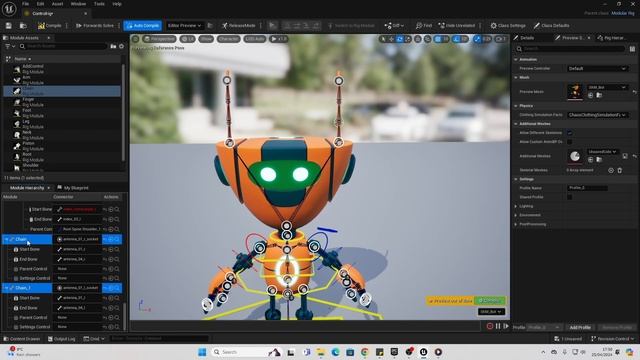Switch to the My Blueprint tab
Image resolution: width=640 pixels, height=360 pixels.
pyautogui.click(x=73, y=188)
